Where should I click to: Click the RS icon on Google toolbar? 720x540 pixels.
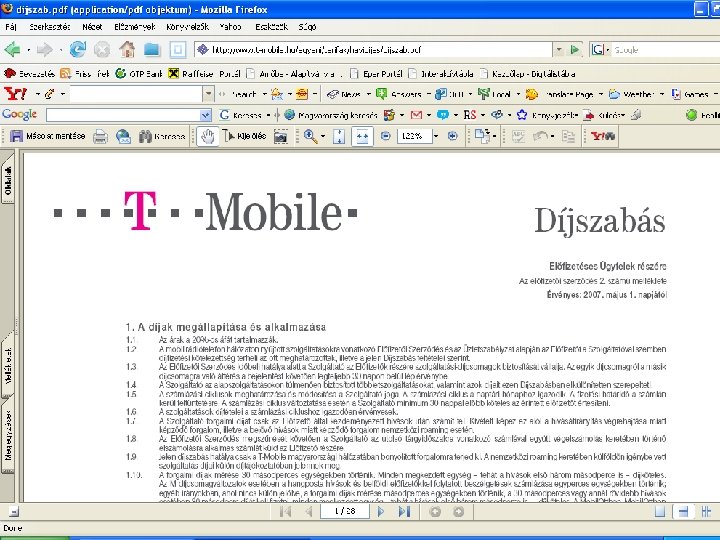[x=470, y=115]
